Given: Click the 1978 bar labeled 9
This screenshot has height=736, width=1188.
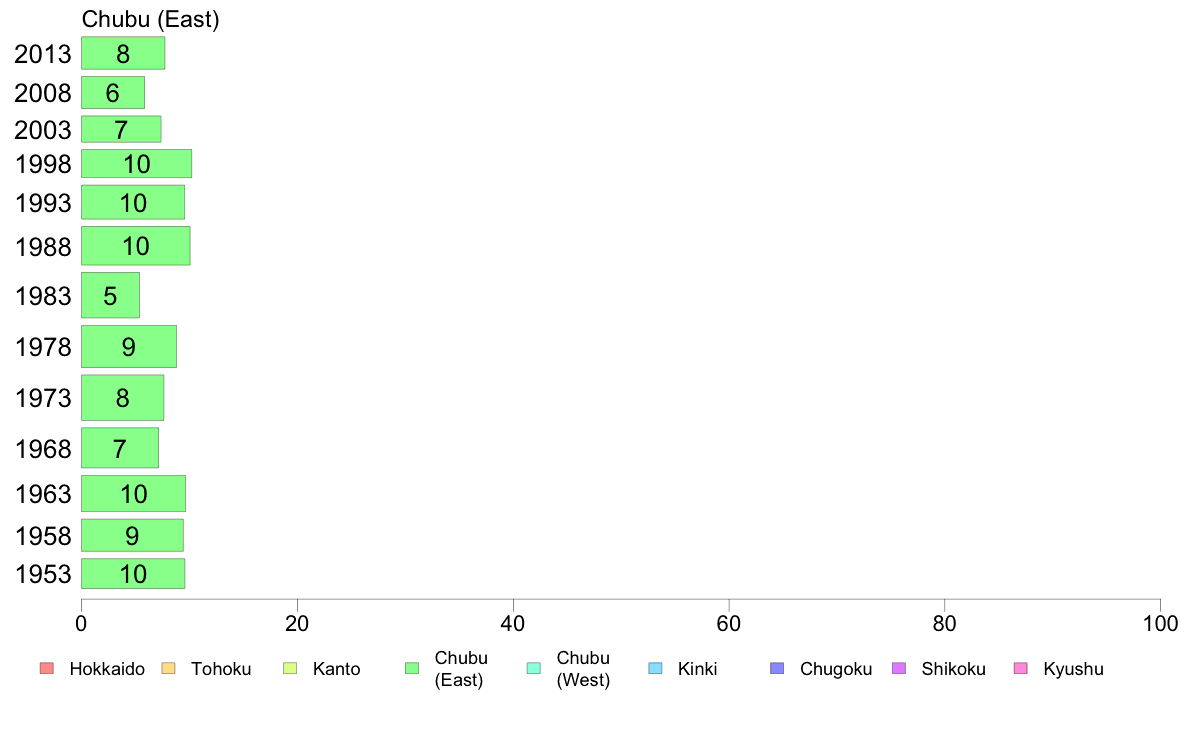Looking at the screenshot, I should pos(129,346).
